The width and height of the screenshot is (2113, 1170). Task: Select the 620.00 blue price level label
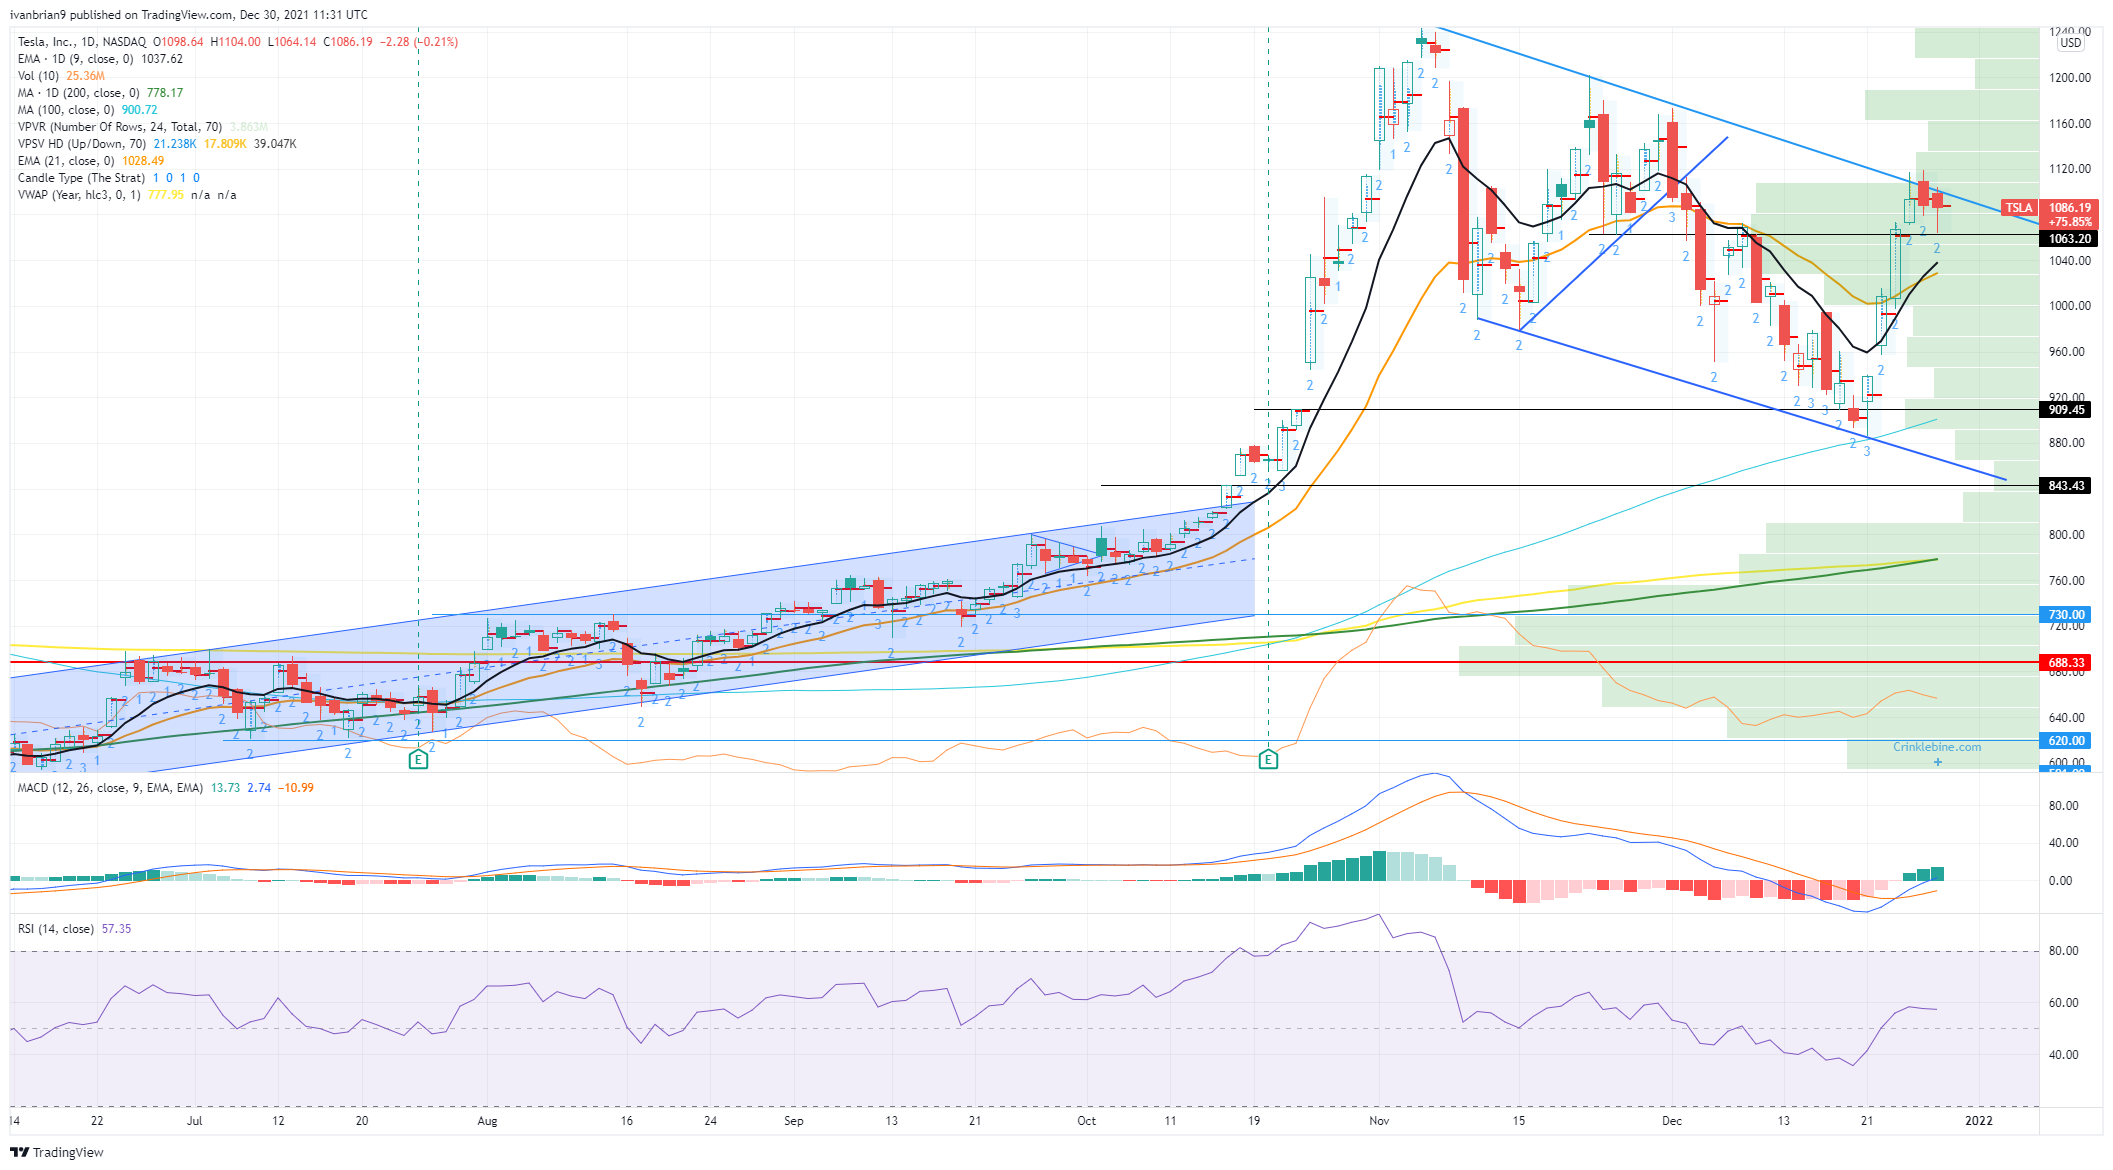(2066, 741)
